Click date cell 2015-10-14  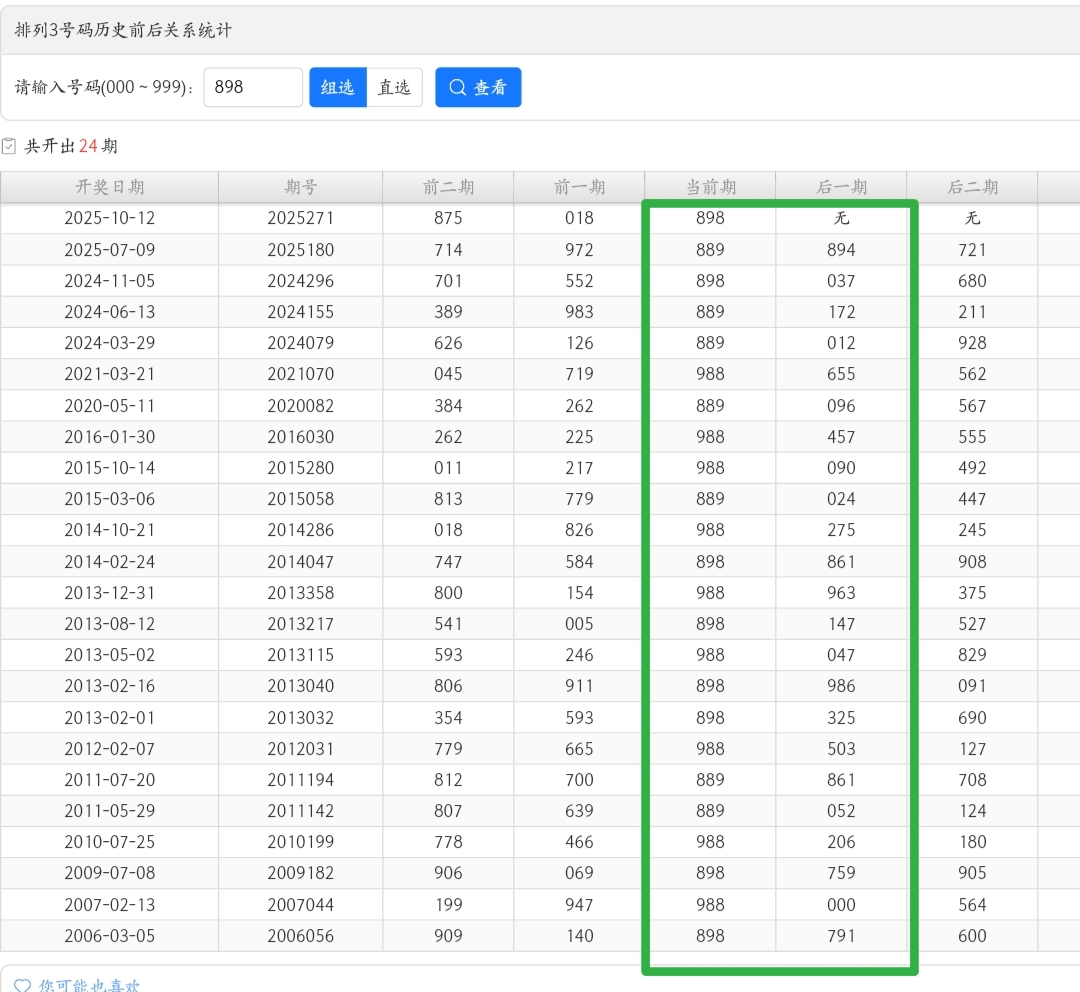pyautogui.click(x=110, y=468)
